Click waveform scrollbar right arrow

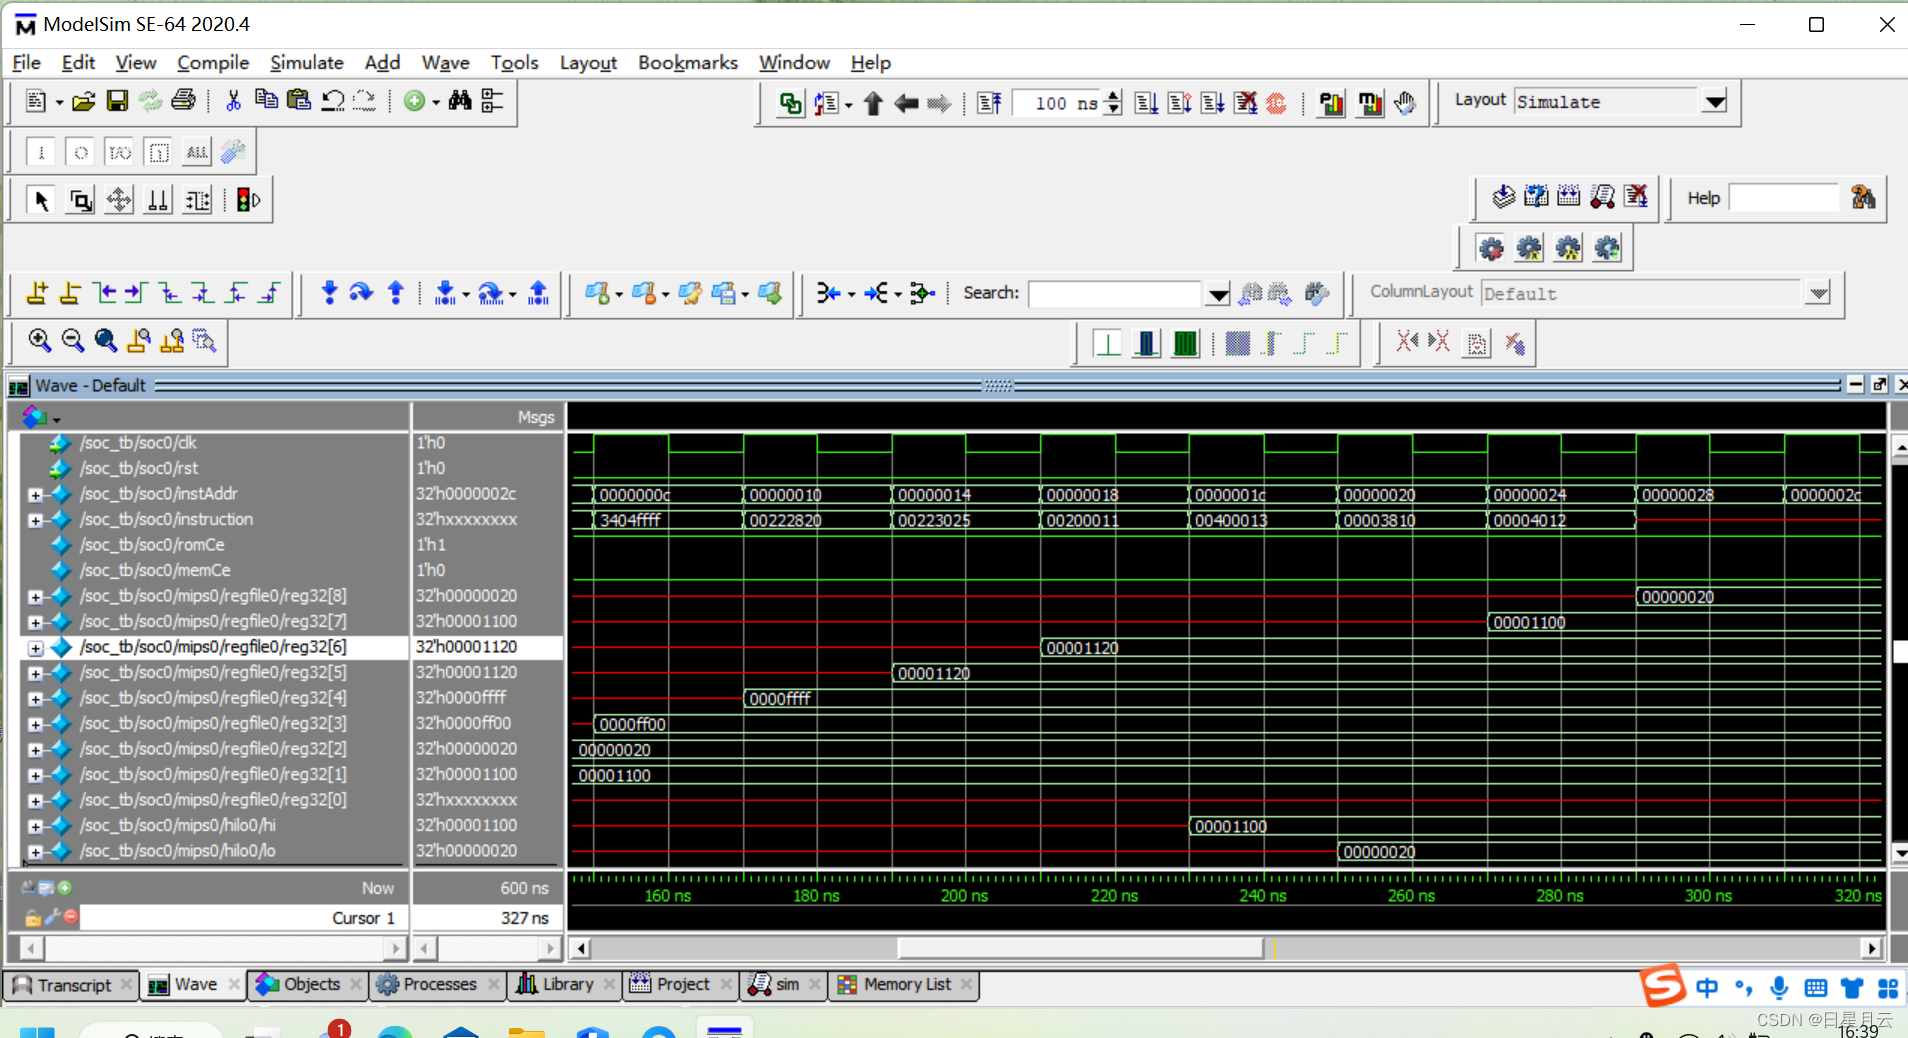[1872, 947]
